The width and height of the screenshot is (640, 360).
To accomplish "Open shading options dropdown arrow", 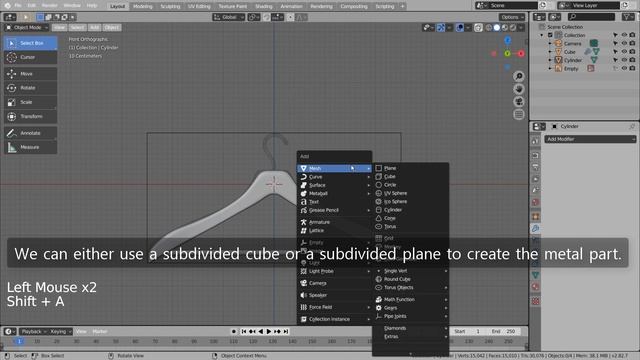I will [x=521, y=27].
